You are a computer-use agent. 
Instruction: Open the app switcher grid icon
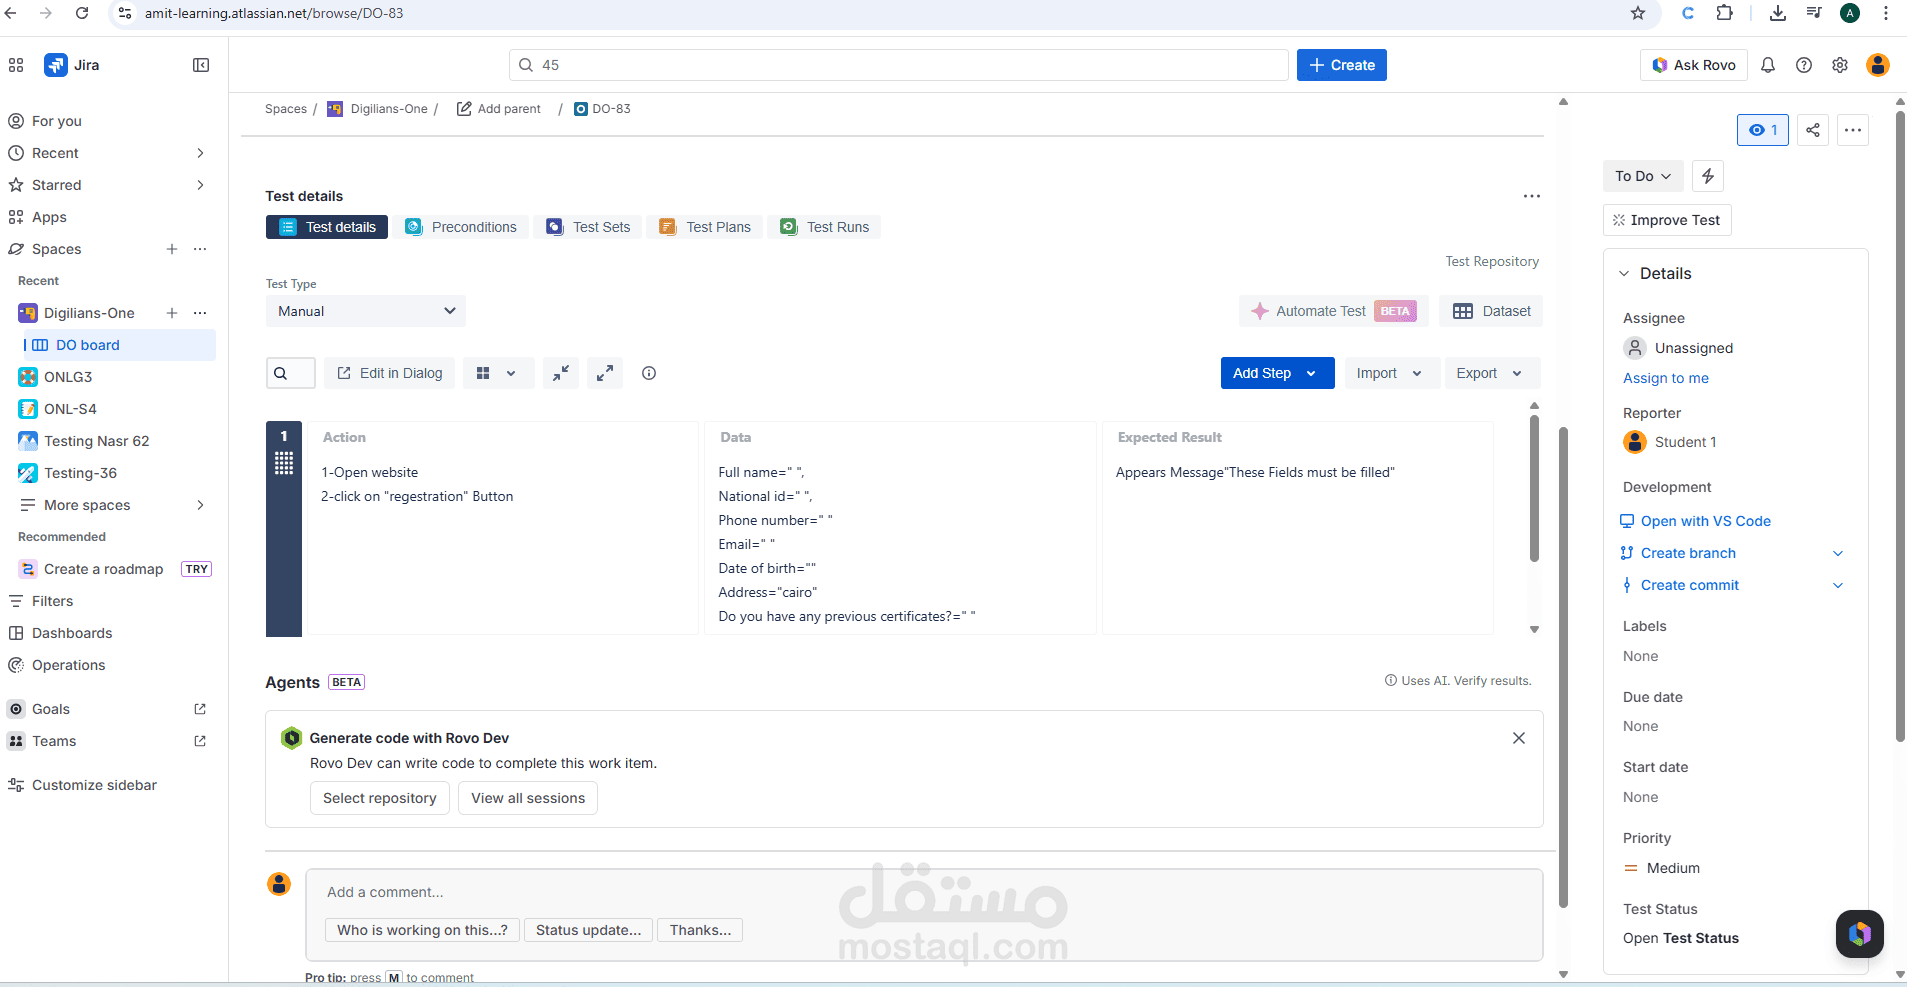16,65
